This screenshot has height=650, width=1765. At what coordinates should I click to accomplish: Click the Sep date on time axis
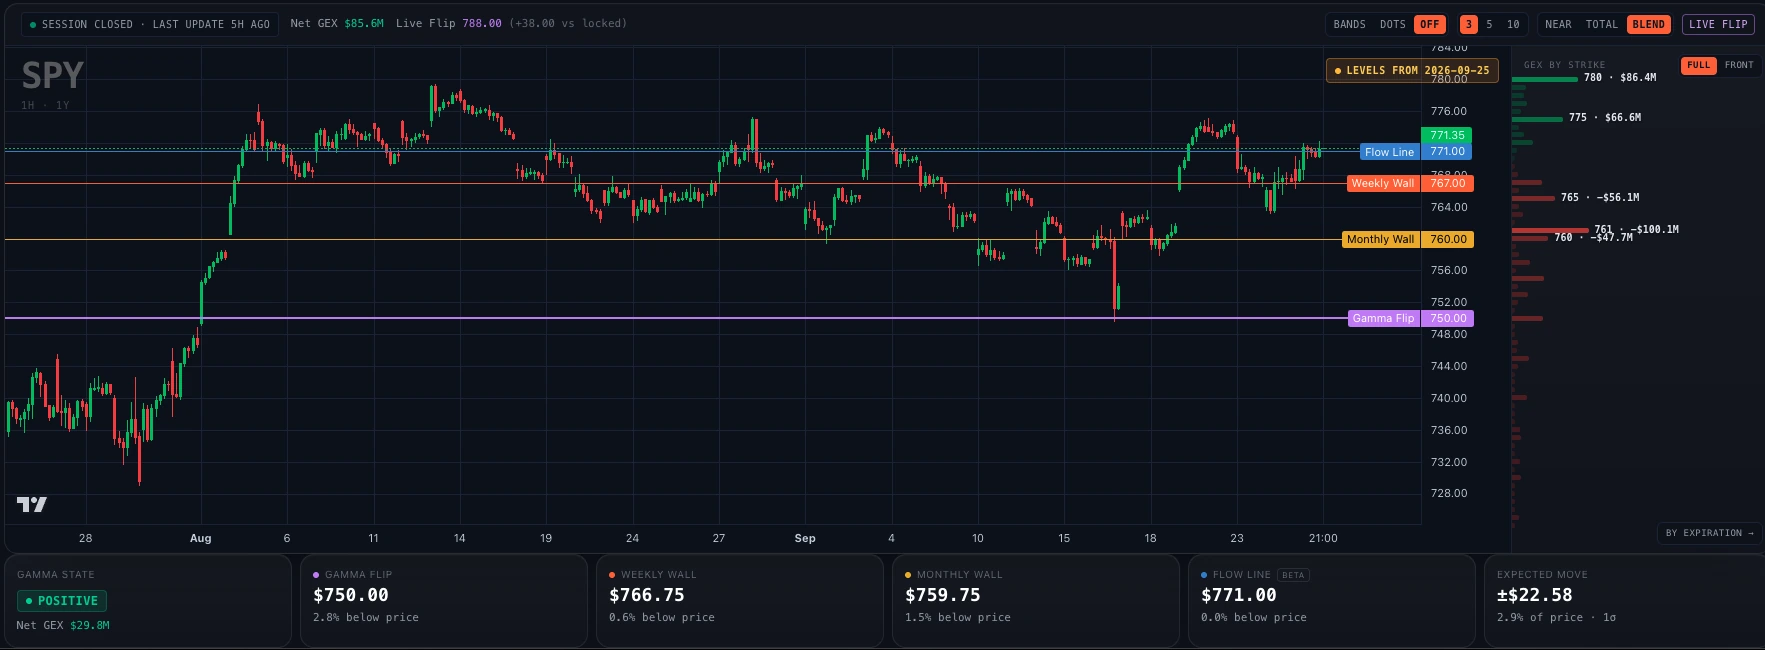805,538
